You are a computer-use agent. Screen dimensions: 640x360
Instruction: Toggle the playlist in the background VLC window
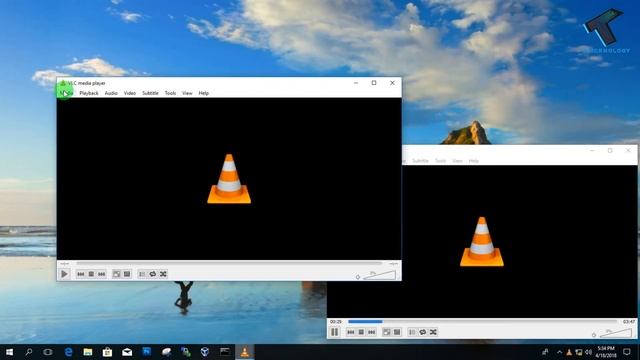(x=412, y=332)
